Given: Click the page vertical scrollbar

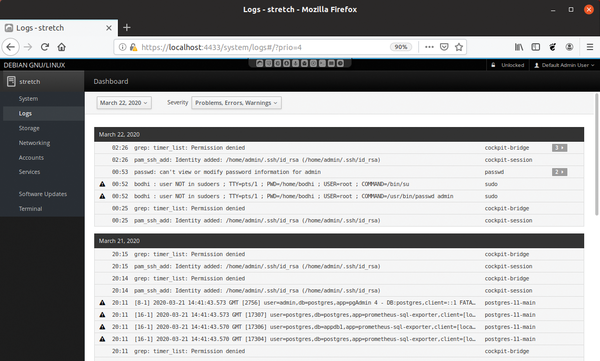Looking at the screenshot, I should (x=597, y=154).
